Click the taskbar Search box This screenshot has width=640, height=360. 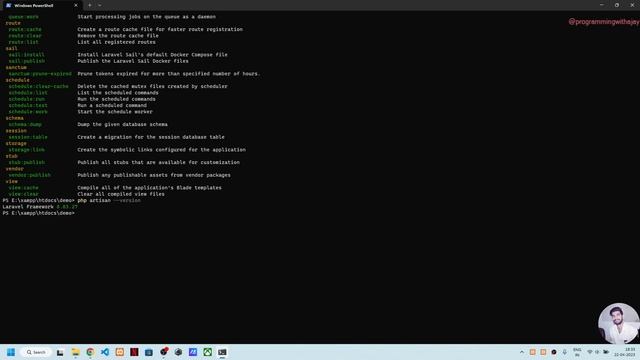pyautogui.click(x=37, y=352)
